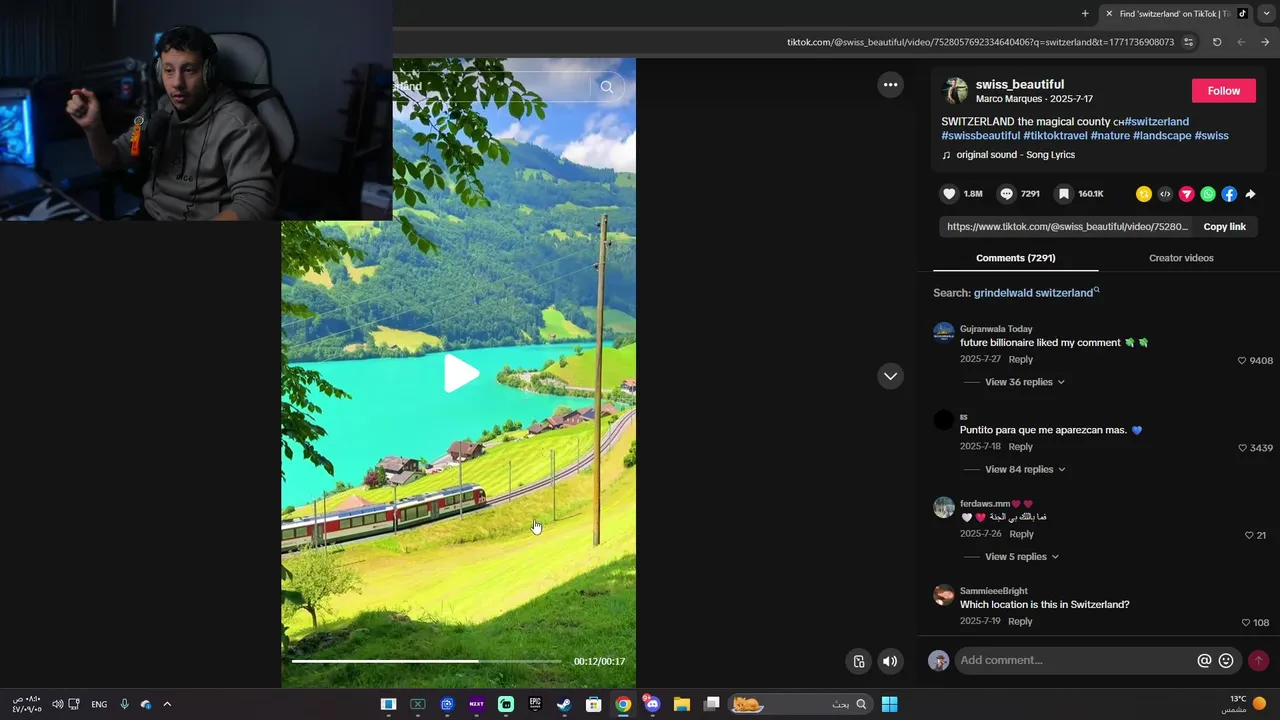1280x720 pixels.
Task: Open site settings icon in address bar
Action: (1188, 42)
